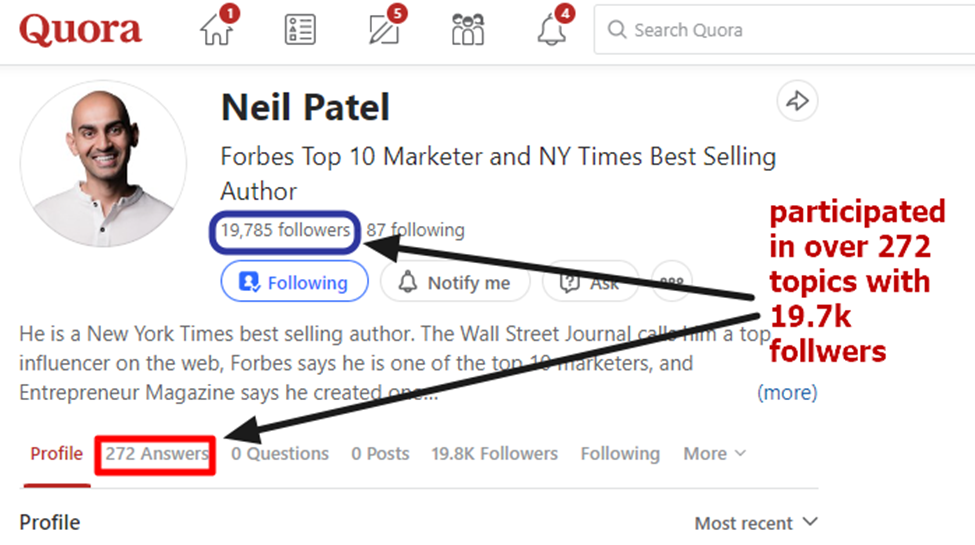This screenshot has height=545, width=975.
Task: Expand bio with the (more) link
Action: pyautogui.click(x=787, y=392)
